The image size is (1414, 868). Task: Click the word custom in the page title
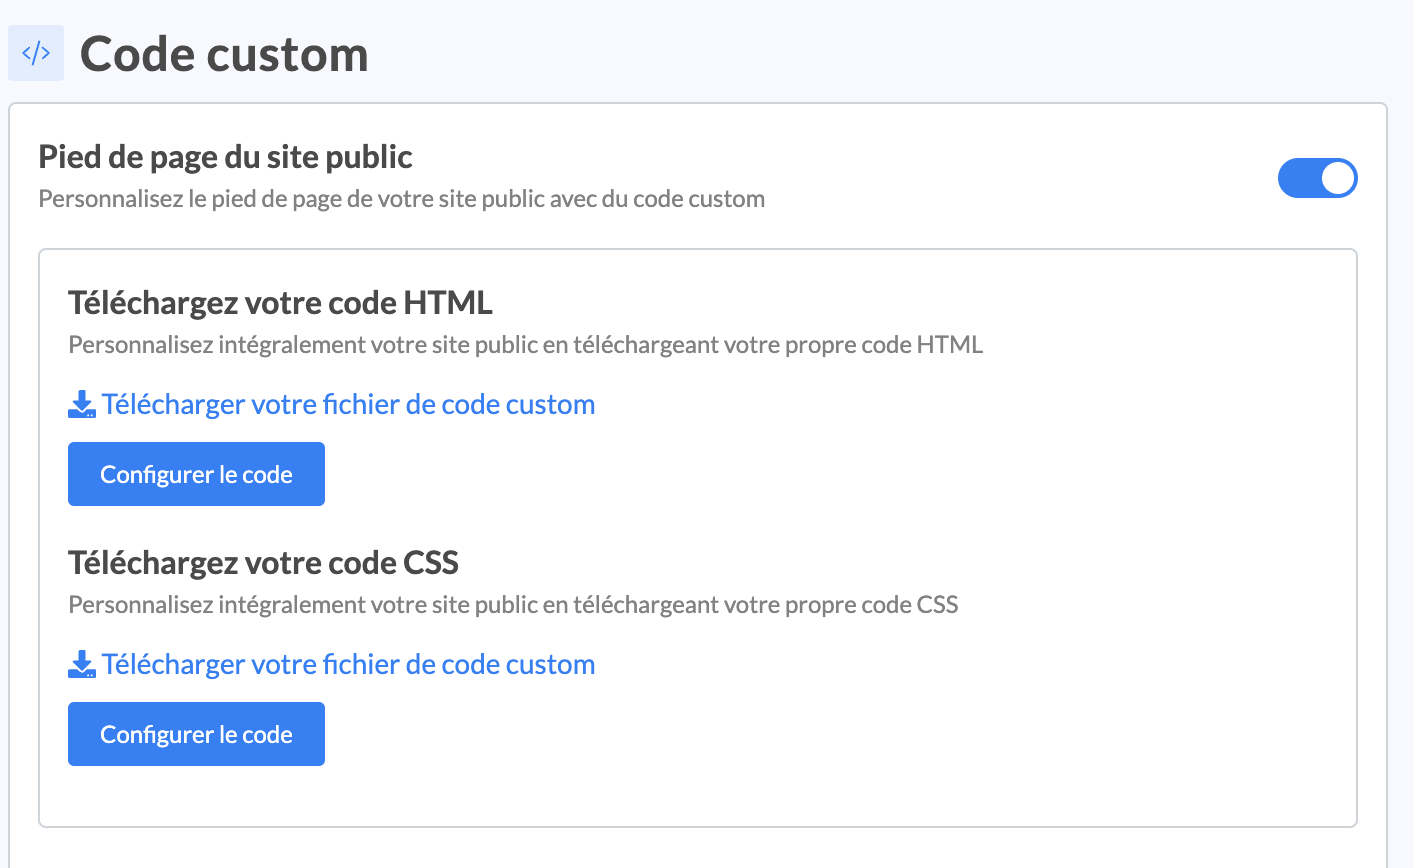[x=288, y=54]
